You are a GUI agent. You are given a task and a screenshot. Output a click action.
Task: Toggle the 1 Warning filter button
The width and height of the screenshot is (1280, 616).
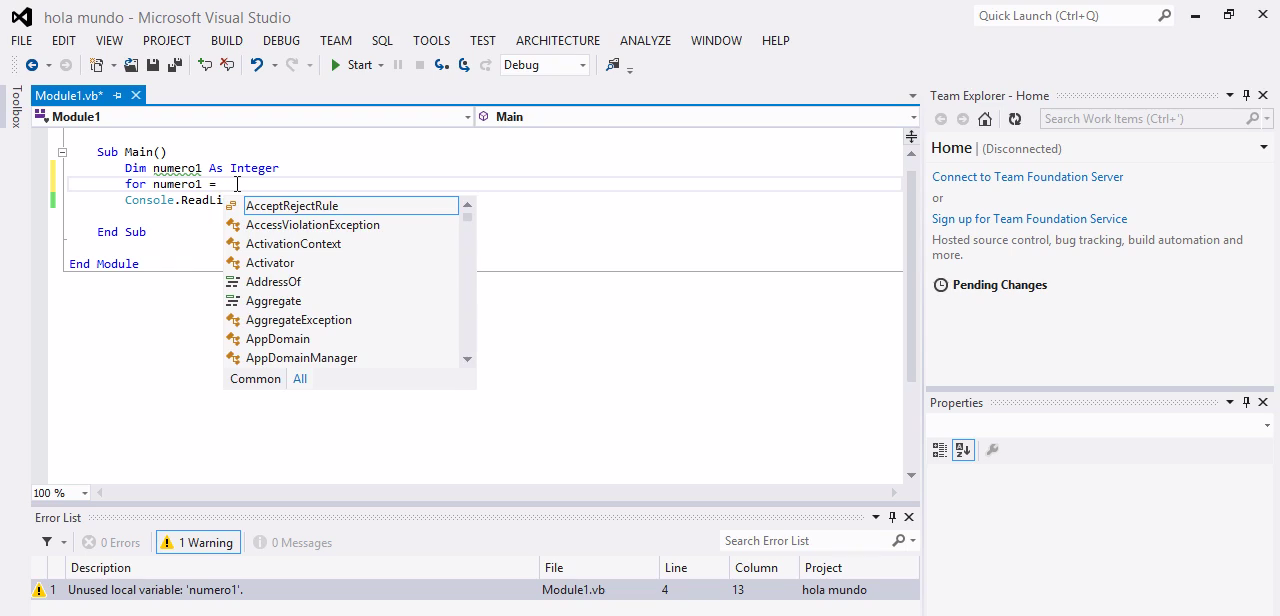point(197,542)
